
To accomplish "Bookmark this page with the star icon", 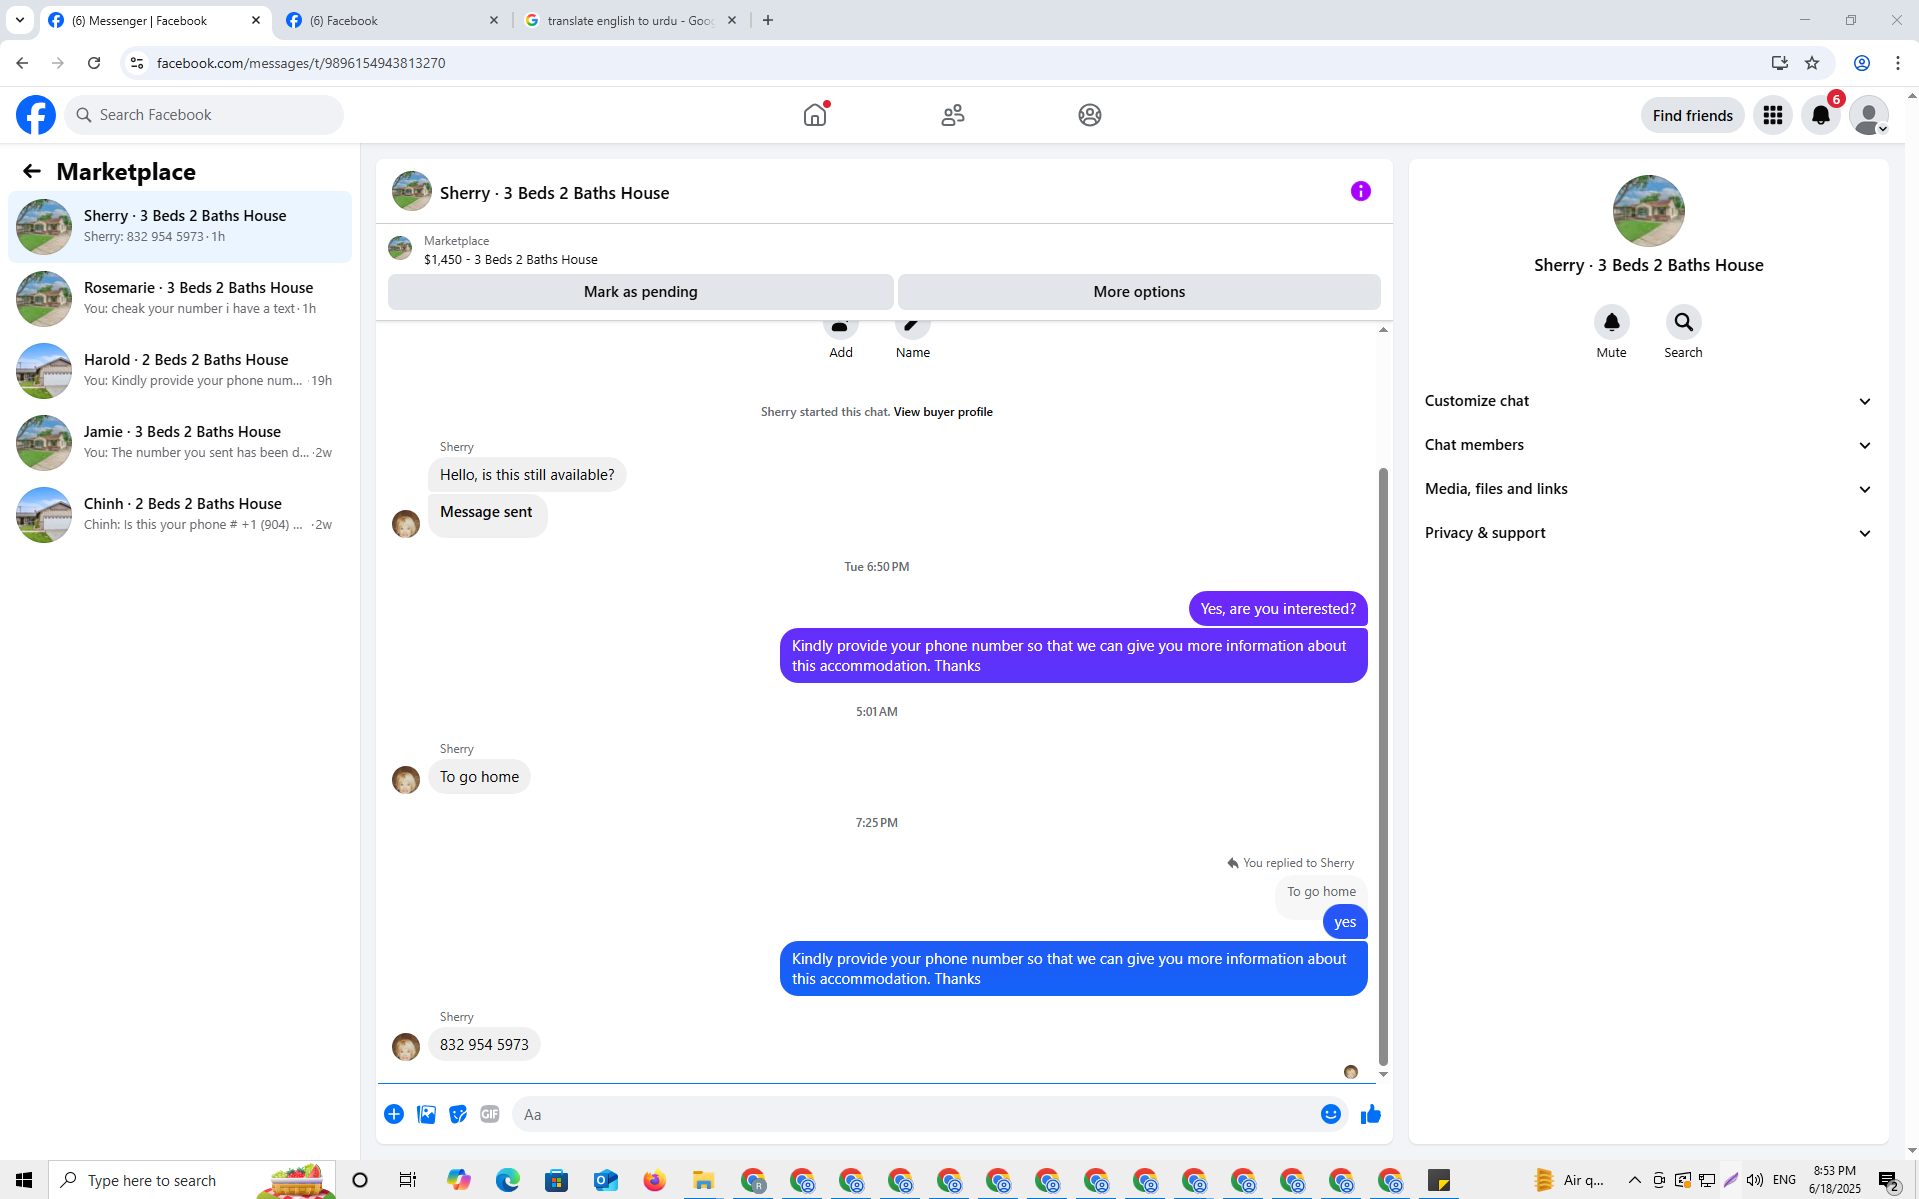I will [x=1812, y=63].
